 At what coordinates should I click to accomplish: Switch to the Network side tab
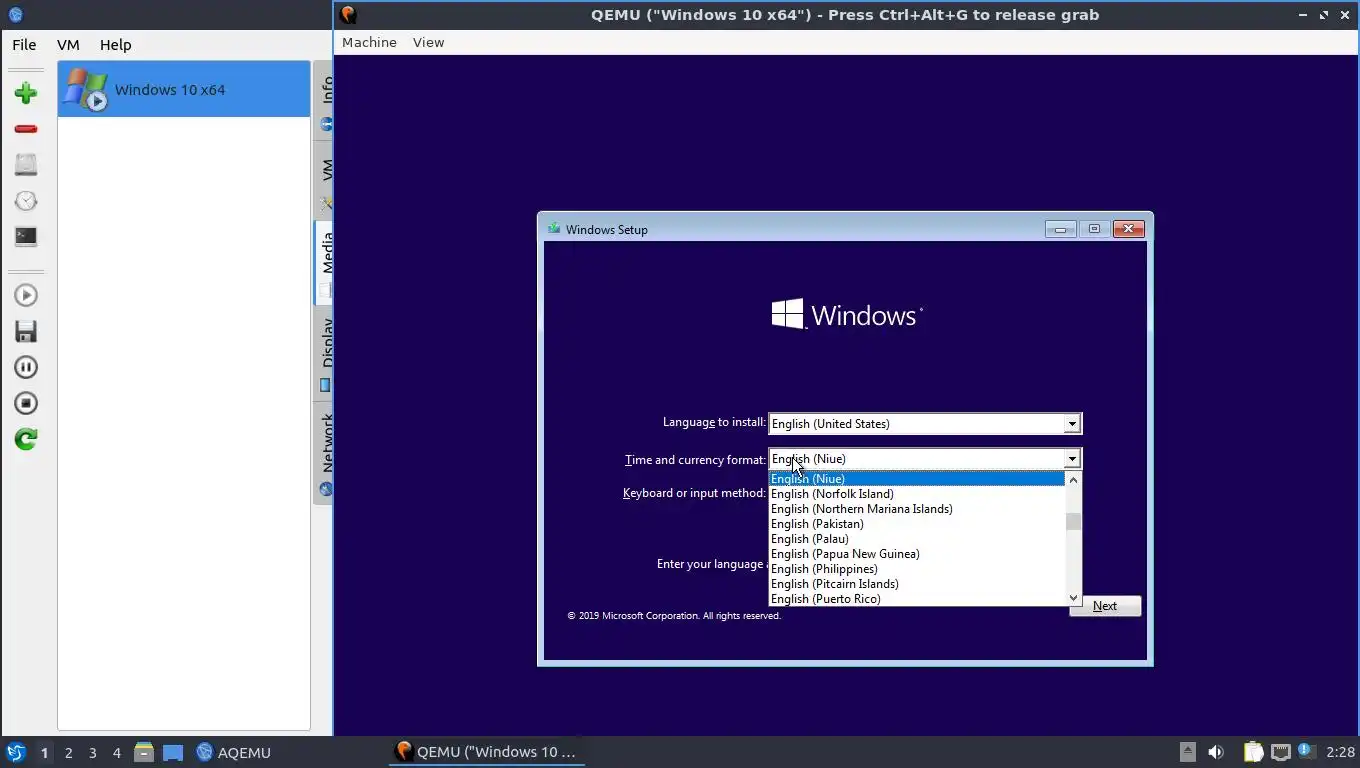[x=325, y=451]
